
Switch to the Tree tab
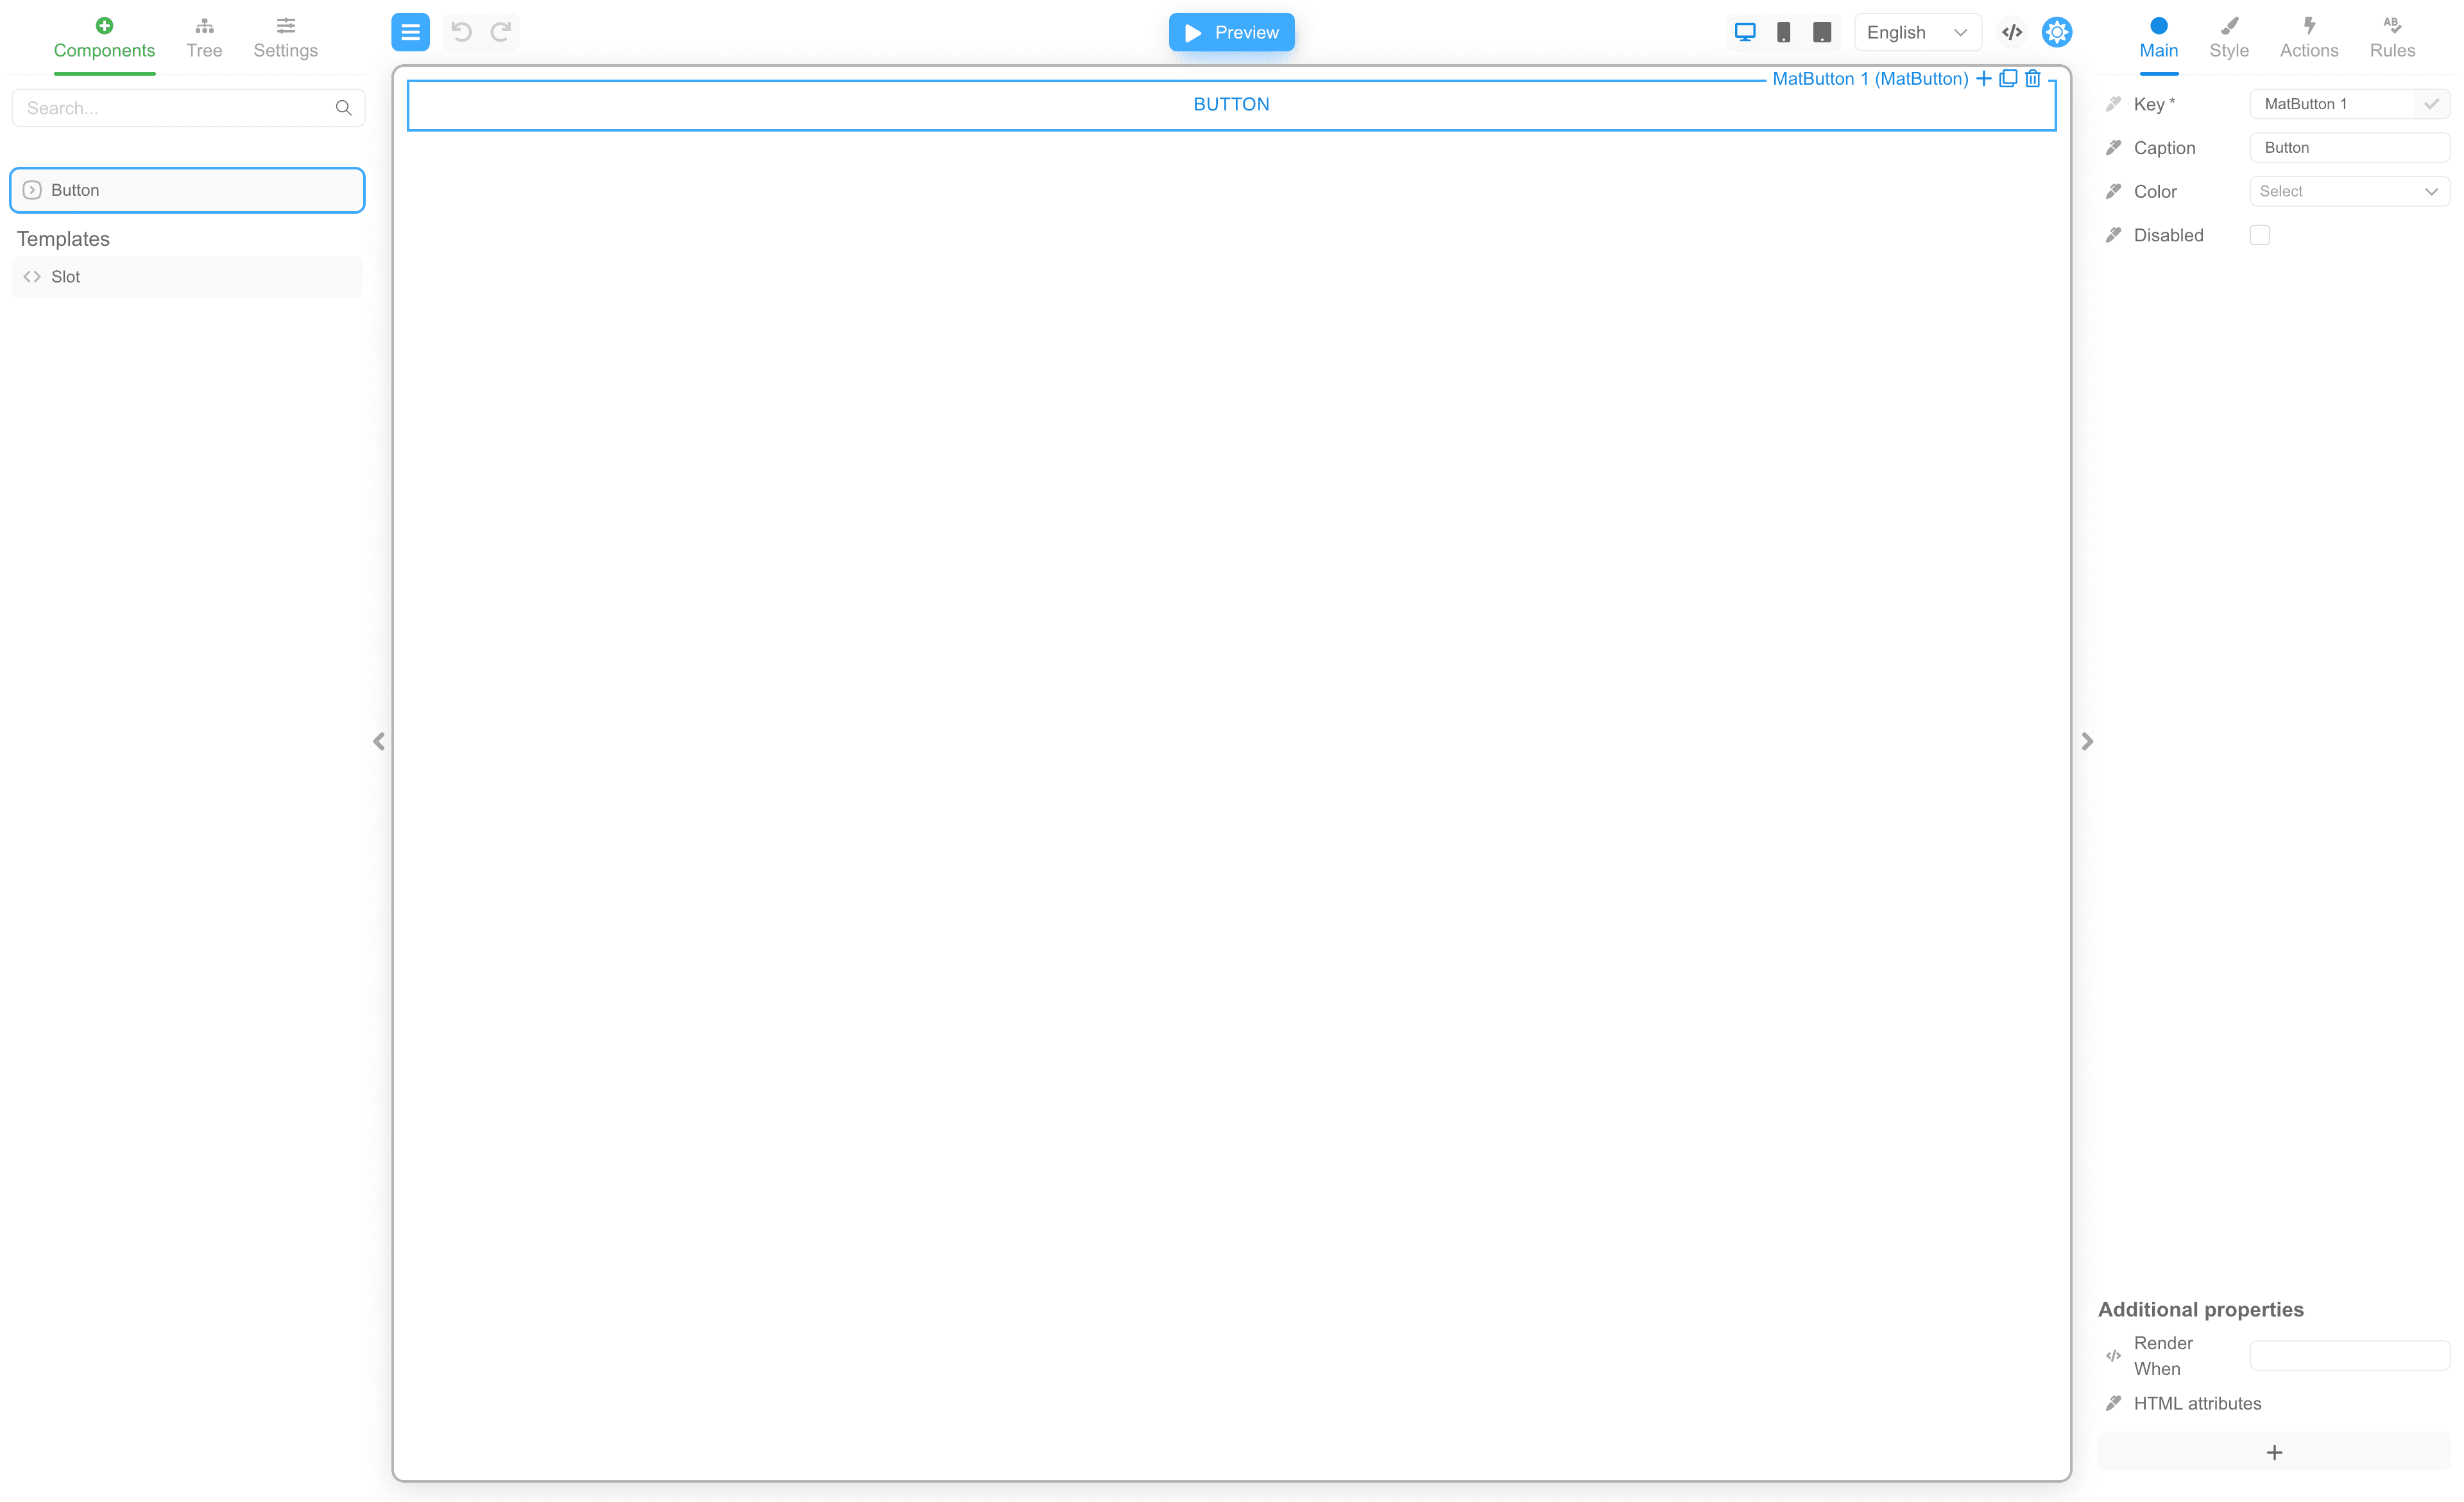(x=204, y=38)
